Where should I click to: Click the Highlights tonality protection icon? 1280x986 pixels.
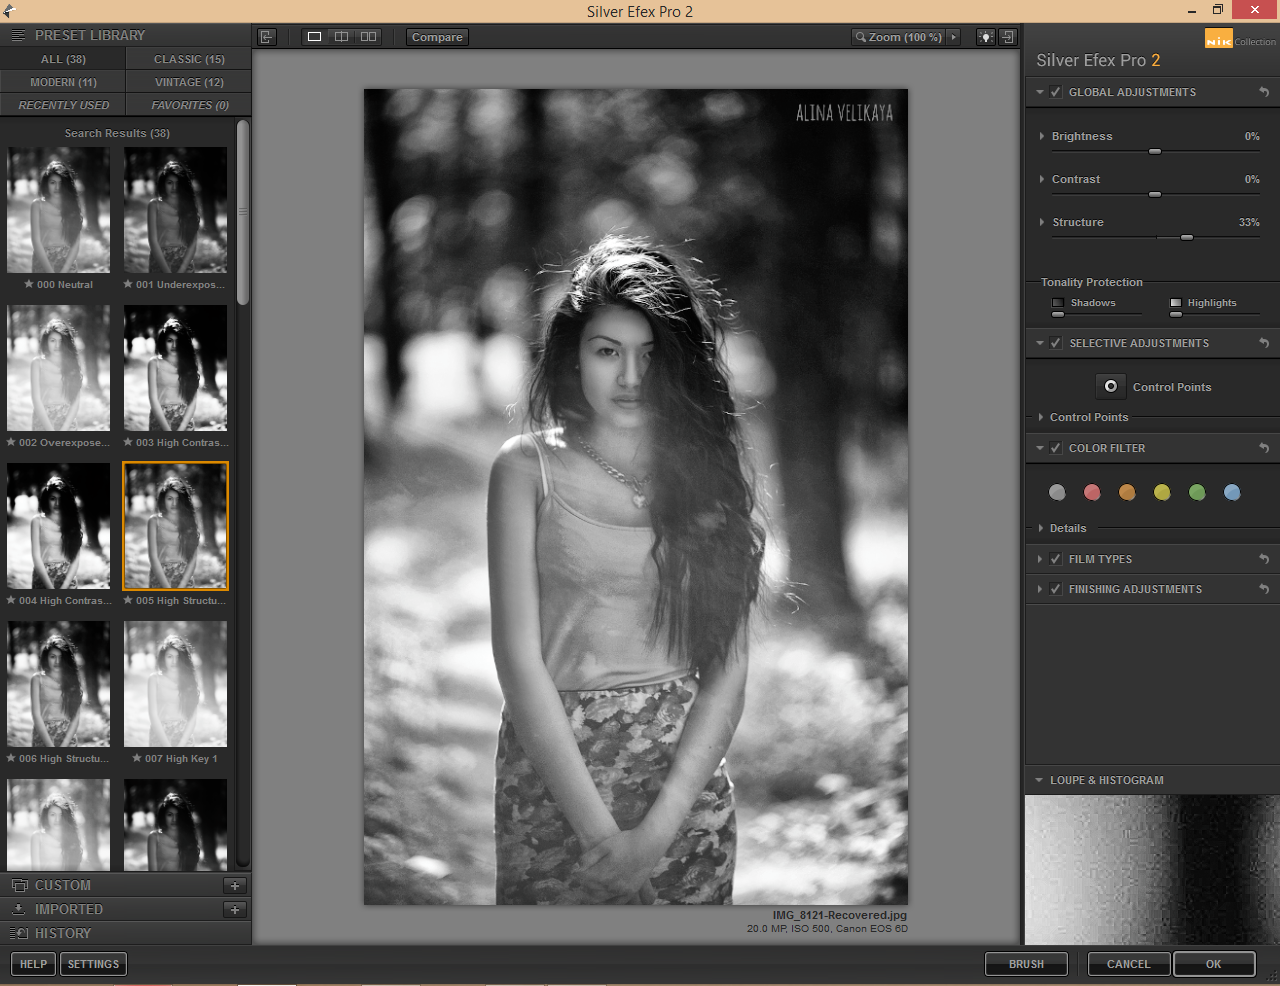coord(1176,303)
